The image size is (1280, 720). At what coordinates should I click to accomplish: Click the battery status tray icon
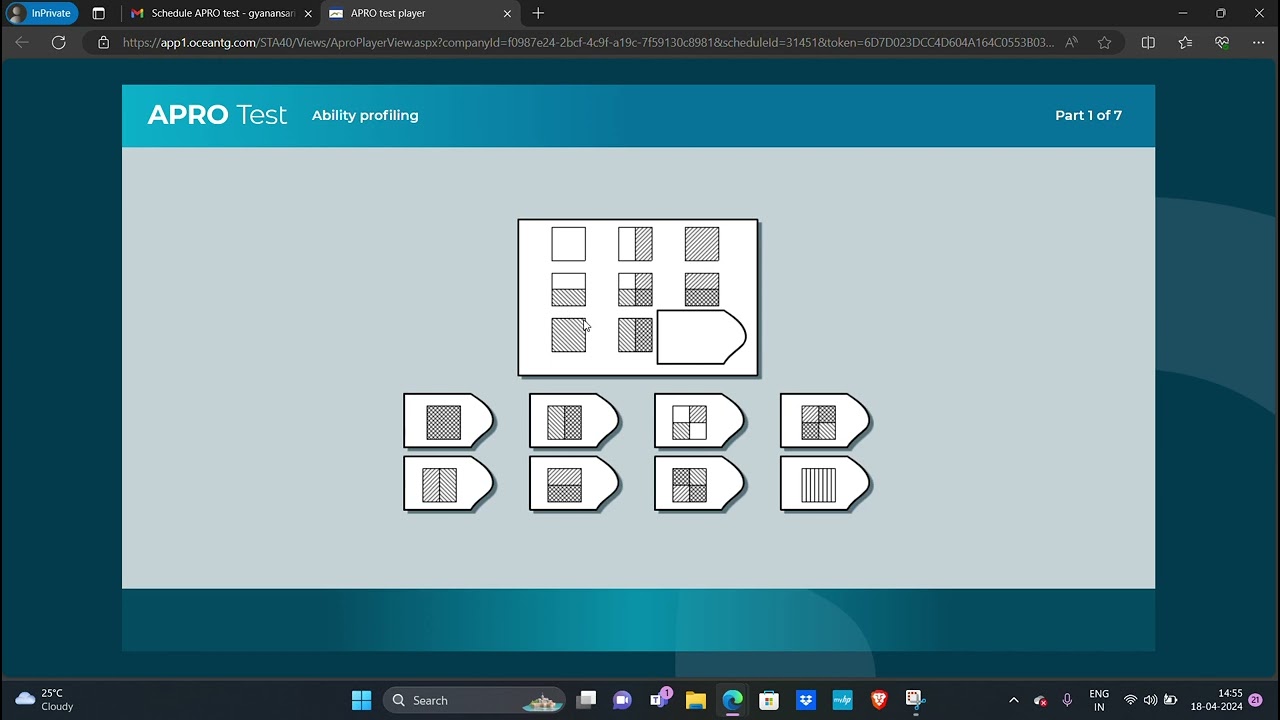click(1170, 700)
